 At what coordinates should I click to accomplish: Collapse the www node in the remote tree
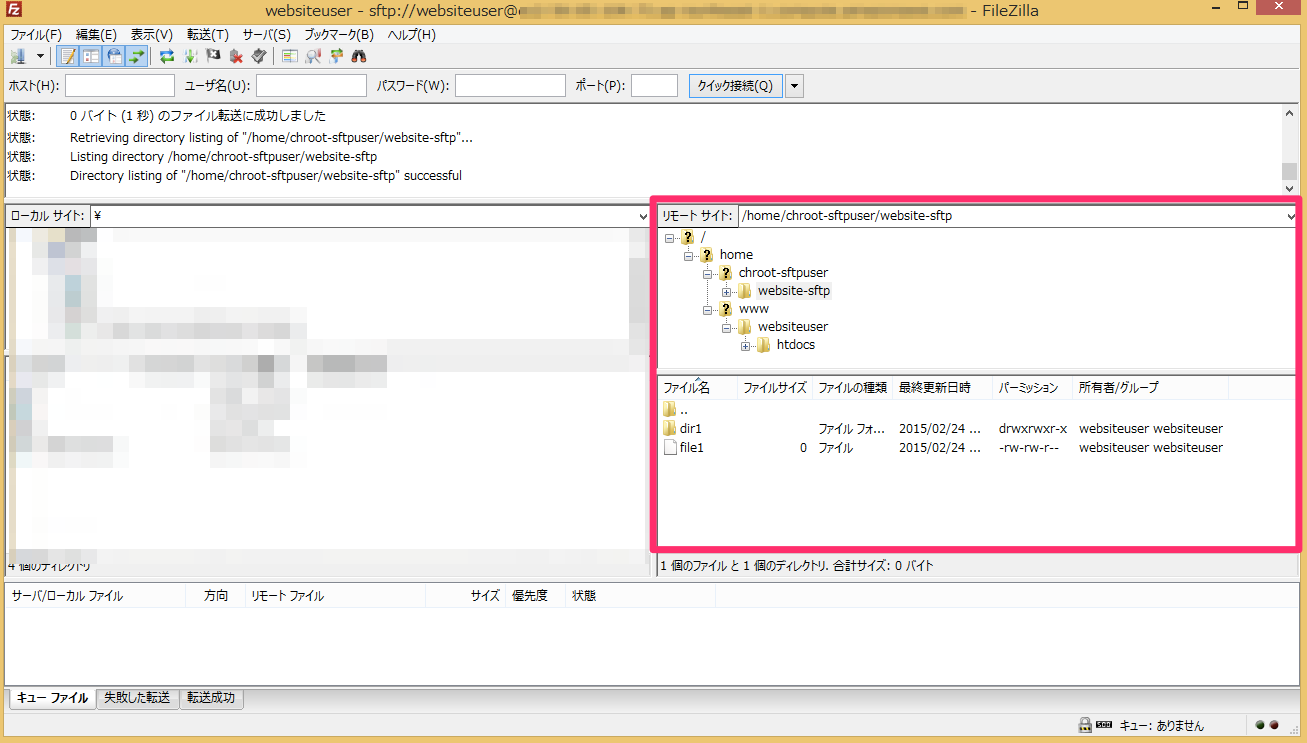coord(707,308)
